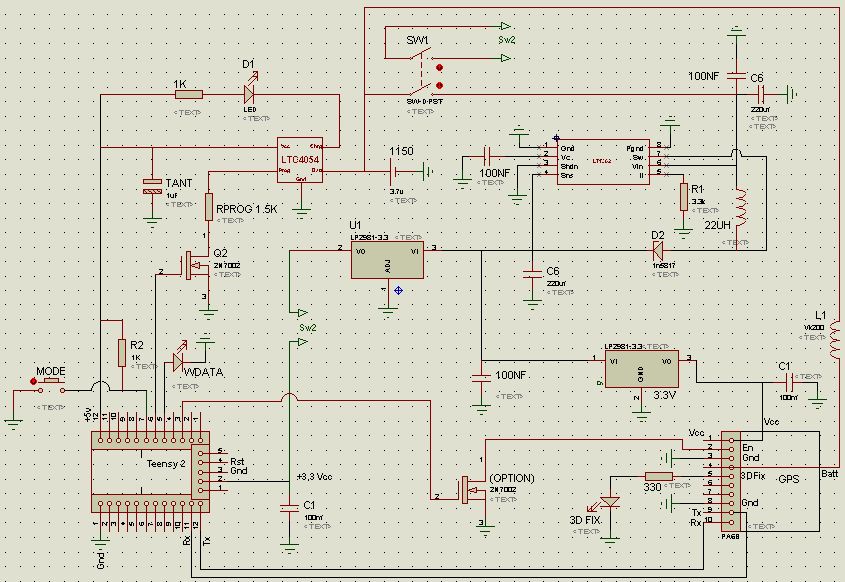This screenshot has height=582, width=845.
Task: Select the LTC4054 charger chip
Action: pos(300,160)
